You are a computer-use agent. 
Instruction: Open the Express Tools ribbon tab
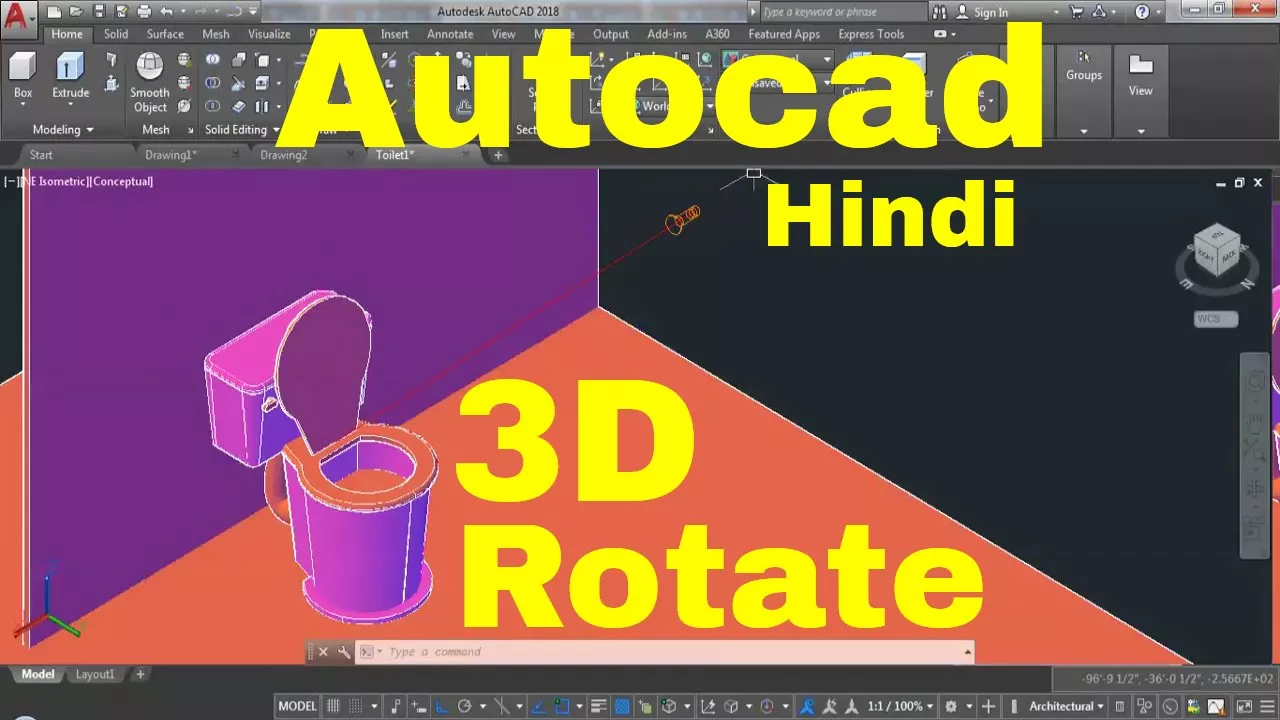coord(870,34)
